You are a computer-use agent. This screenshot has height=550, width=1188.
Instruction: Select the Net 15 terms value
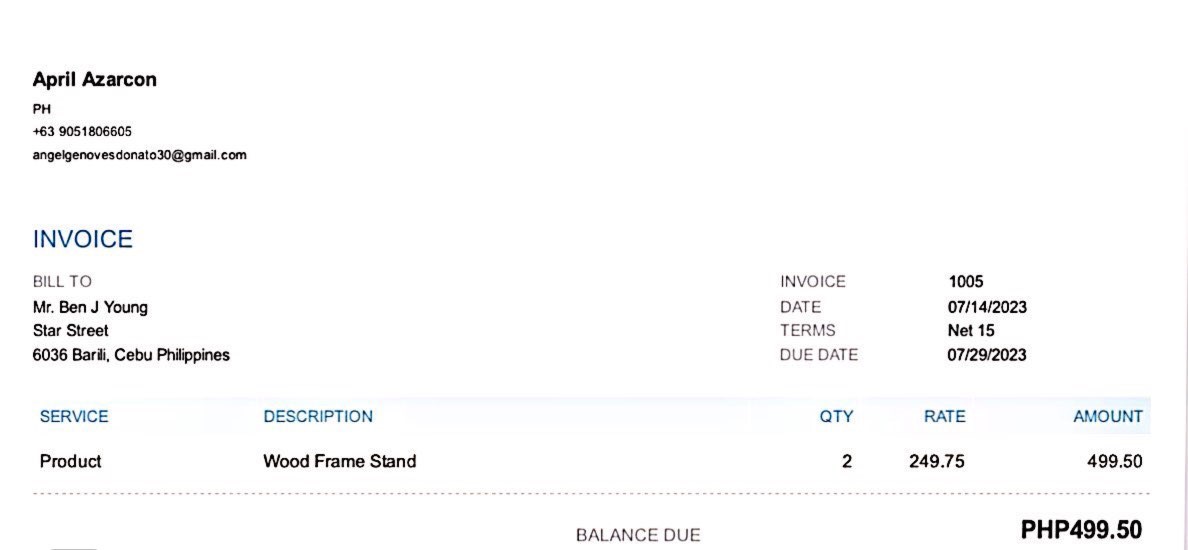tap(970, 331)
